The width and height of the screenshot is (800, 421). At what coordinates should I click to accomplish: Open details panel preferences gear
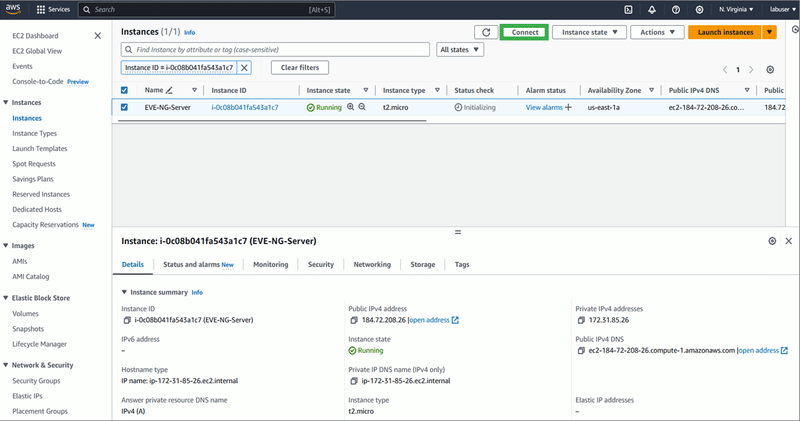click(x=772, y=241)
